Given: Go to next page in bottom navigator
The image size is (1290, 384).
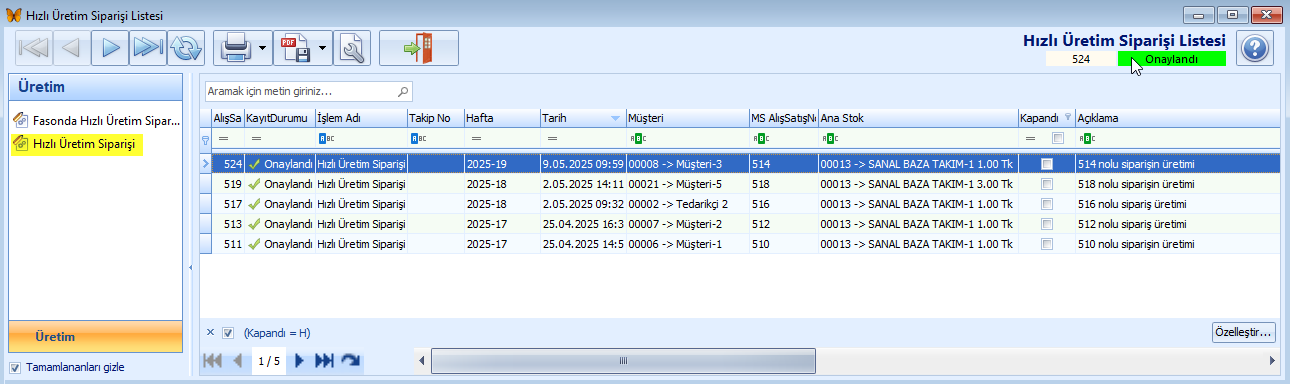Looking at the screenshot, I should tap(299, 360).
